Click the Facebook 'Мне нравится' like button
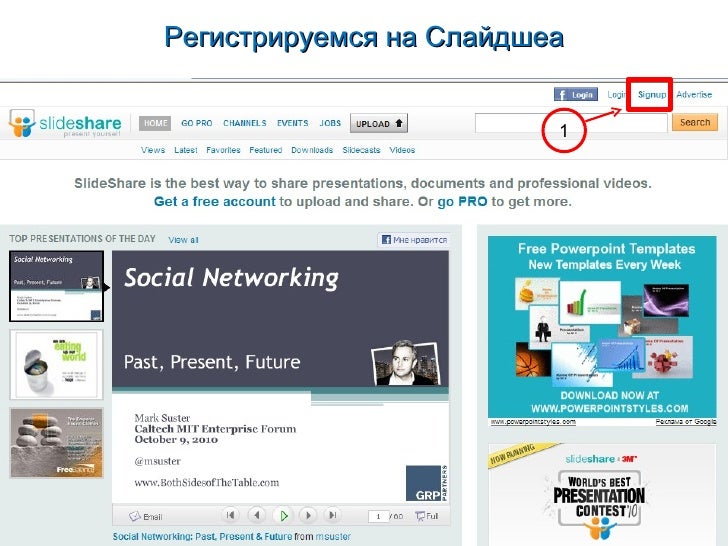Image resolution: width=728 pixels, height=546 pixels. coord(414,240)
